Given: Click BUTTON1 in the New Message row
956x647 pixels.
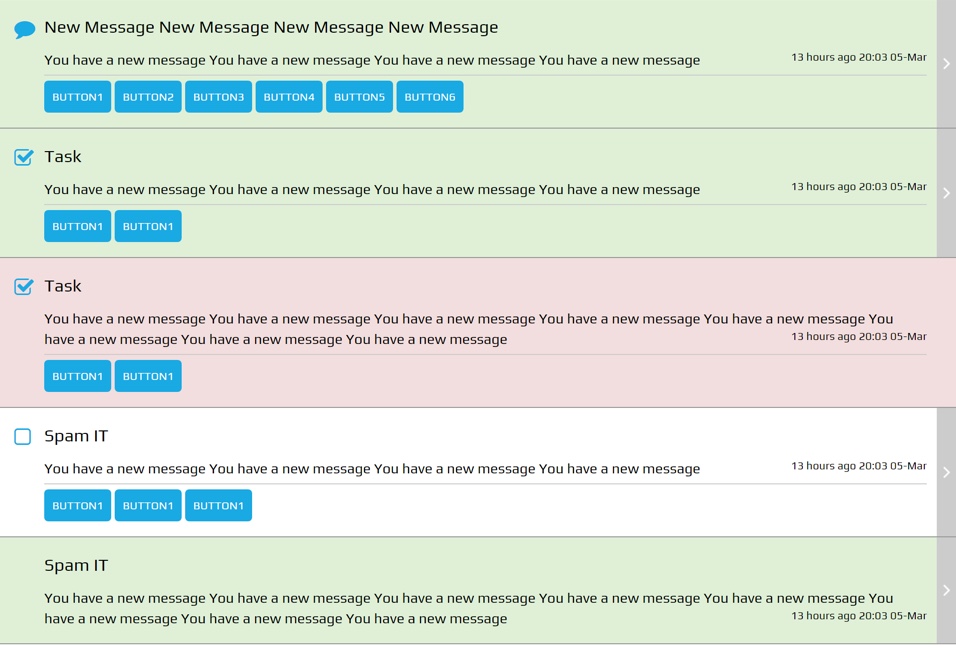Looking at the screenshot, I should click(x=77, y=97).
